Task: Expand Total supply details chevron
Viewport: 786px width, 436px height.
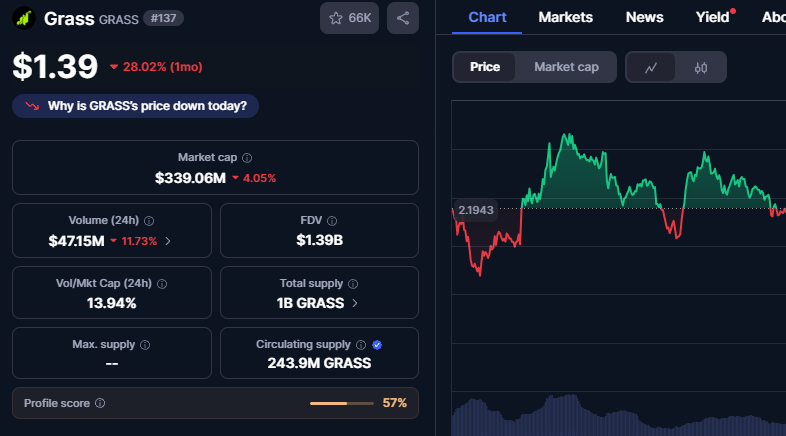Action: coord(355,303)
